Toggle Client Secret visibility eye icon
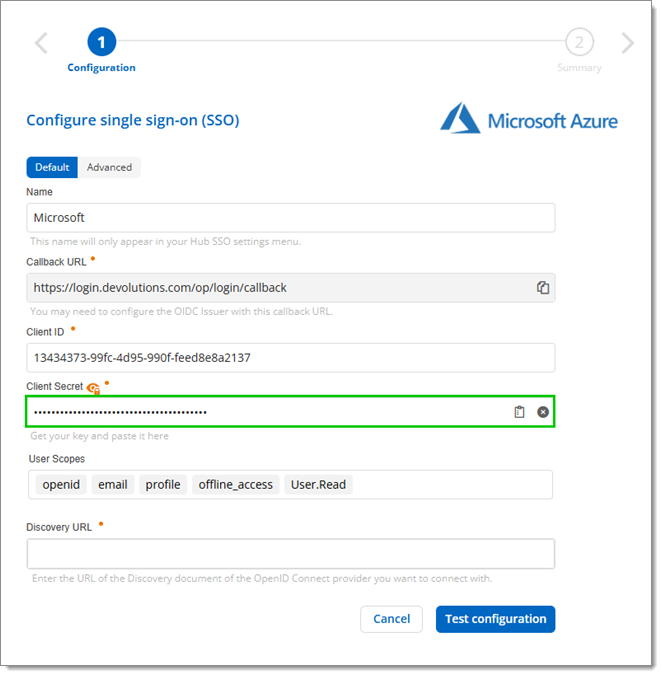The width and height of the screenshot is (662, 676). pyautogui.click(x=94, y=388)
